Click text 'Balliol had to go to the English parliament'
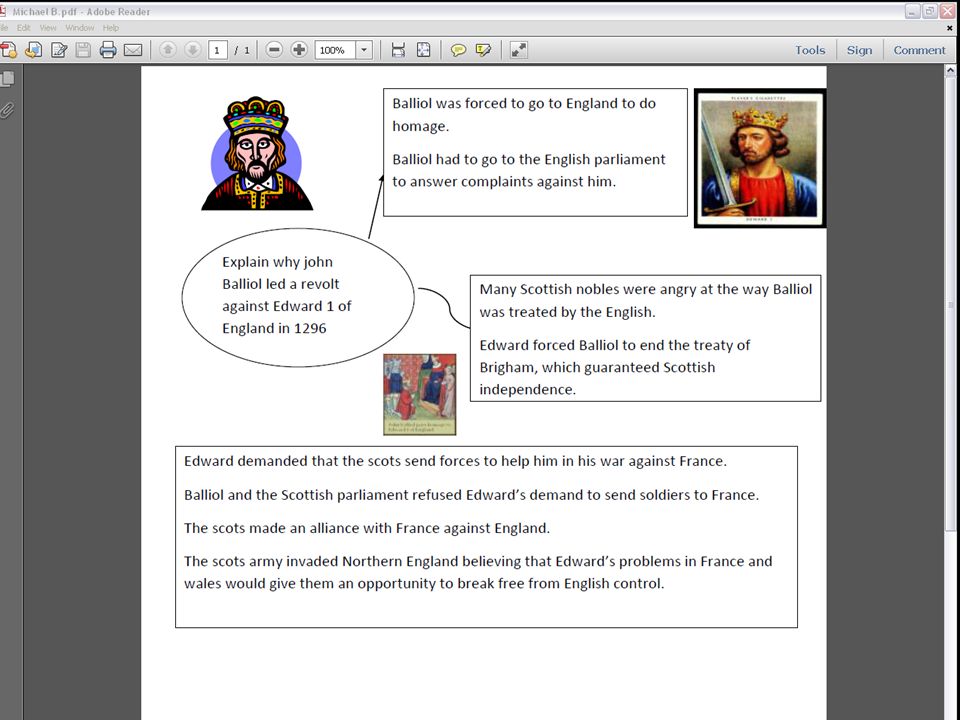Viewport: 960px width, 720px height. click(529, 160)
